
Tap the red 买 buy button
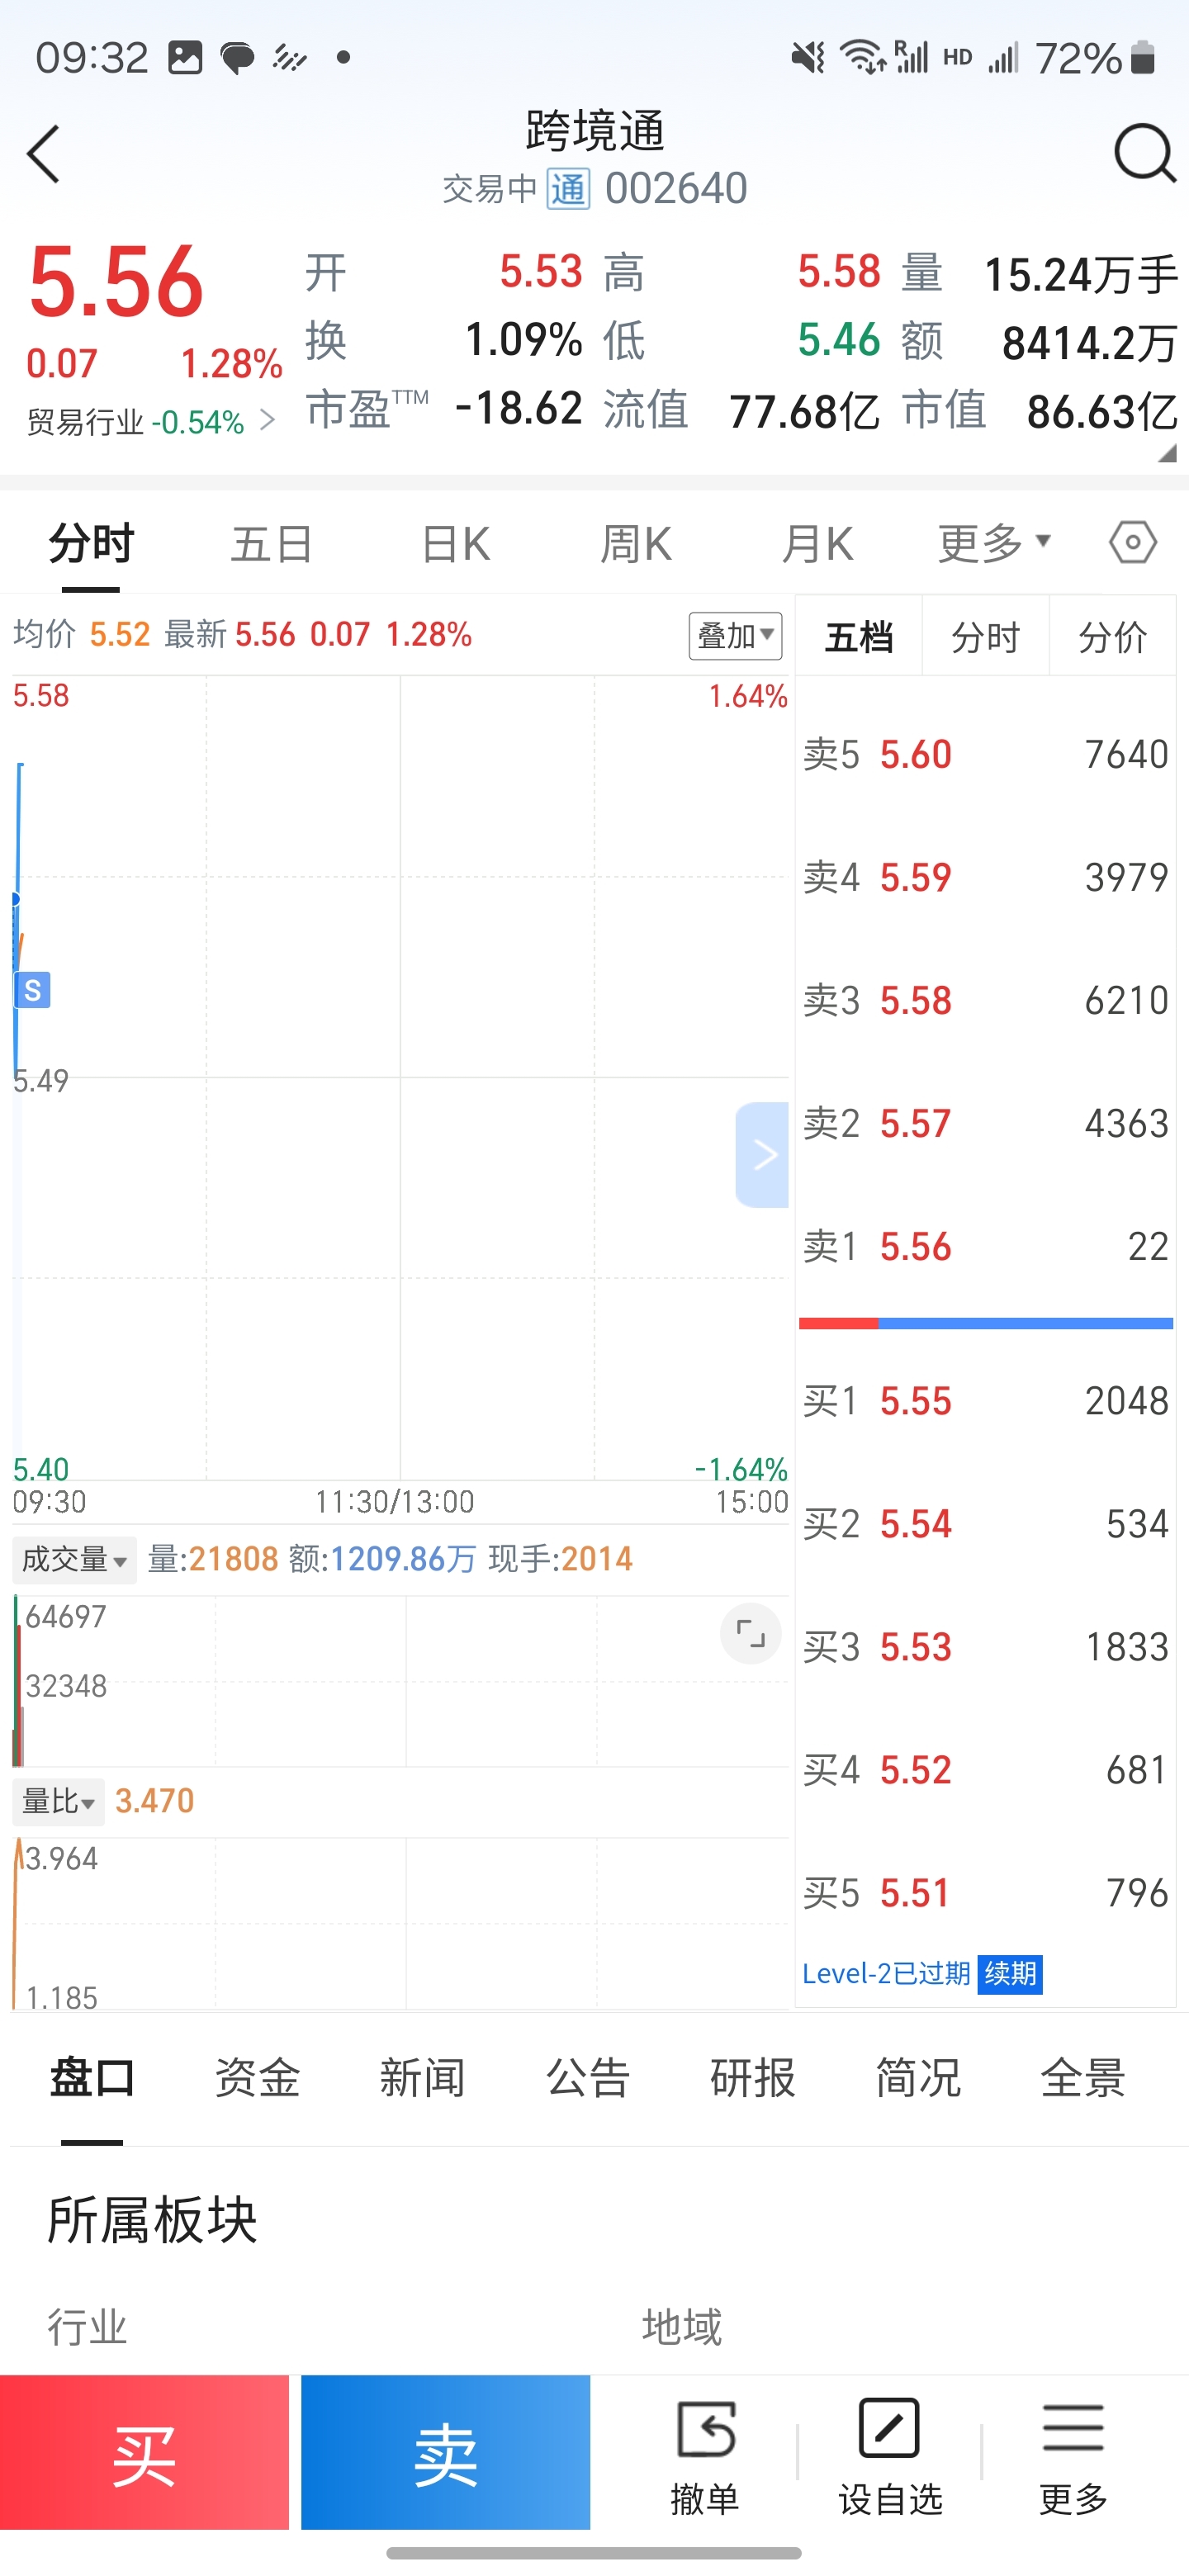pos(144,2452)
